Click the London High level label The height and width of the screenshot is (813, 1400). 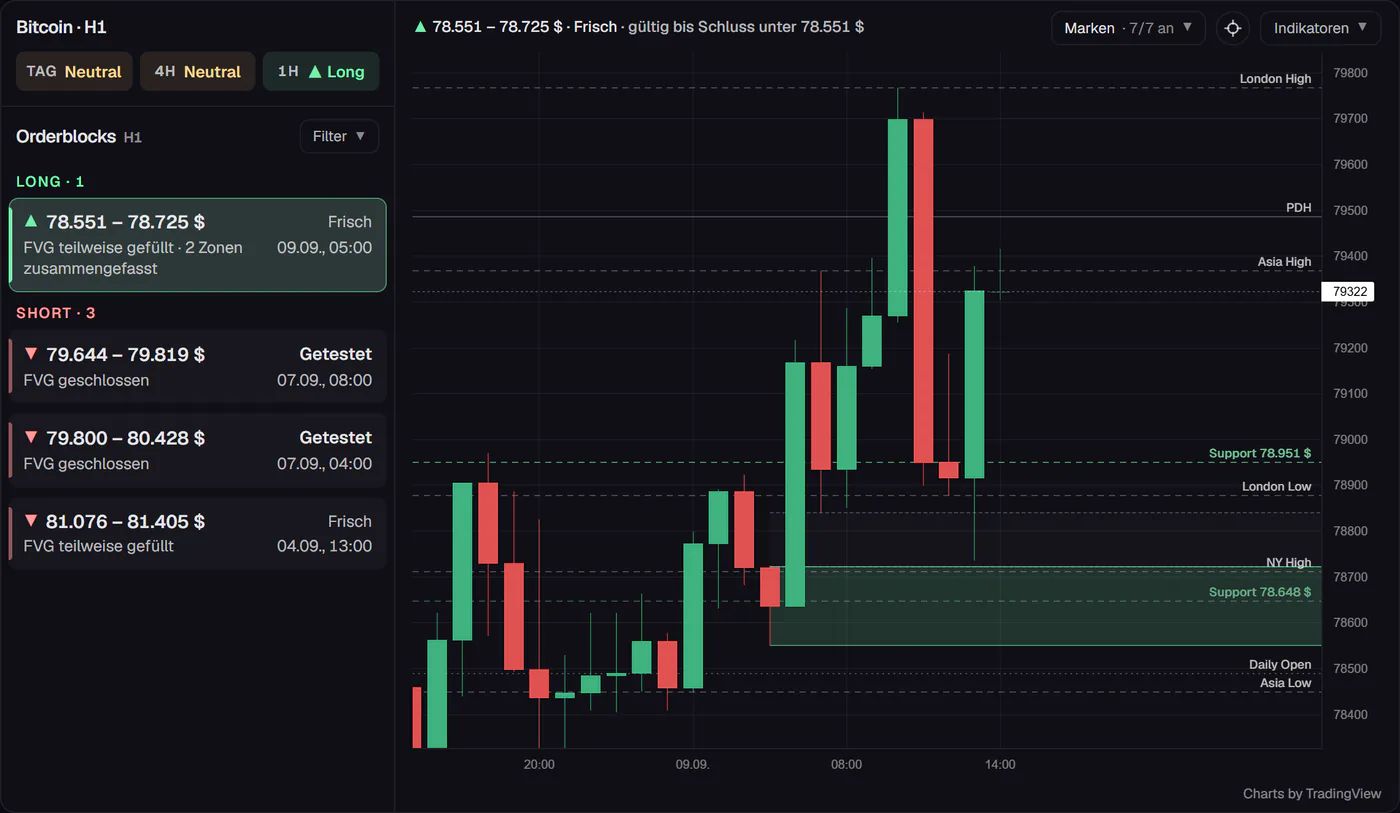[1275, 79]
